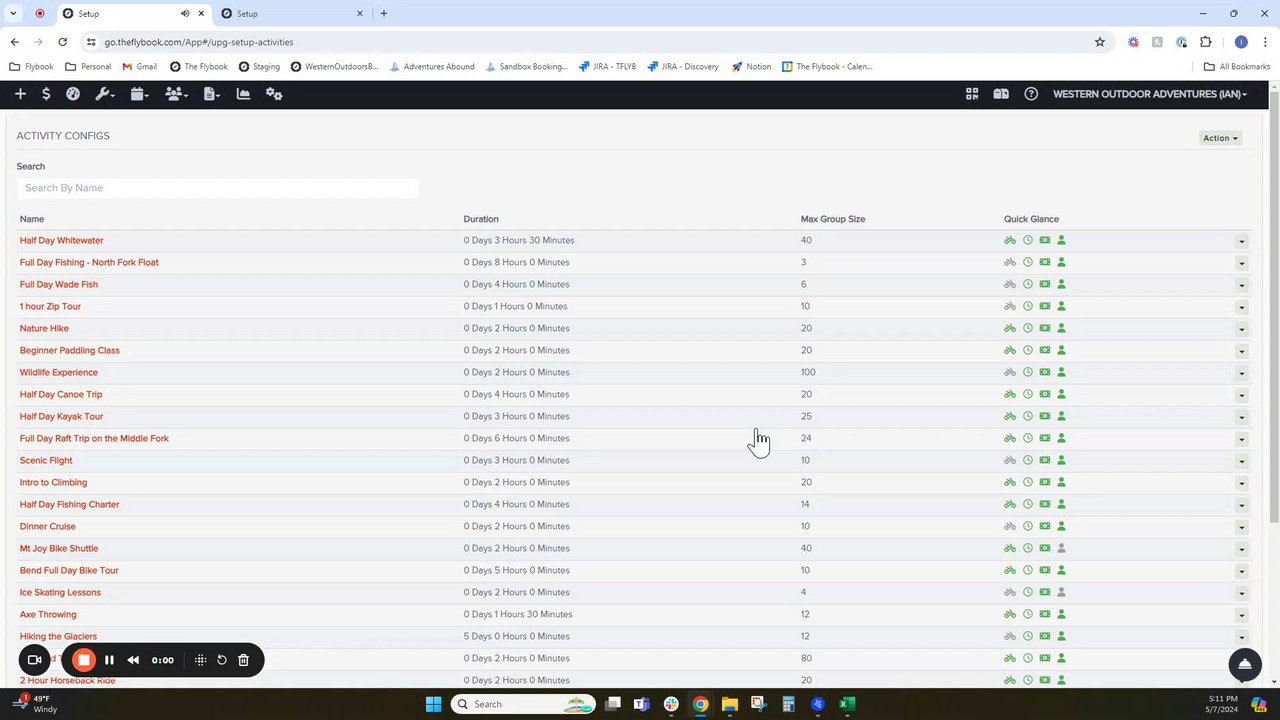Image resolution: width=1280 pixels, height=720 pixels.
Task: Open the All Bookmarks folder
Action: (1237, 67)
